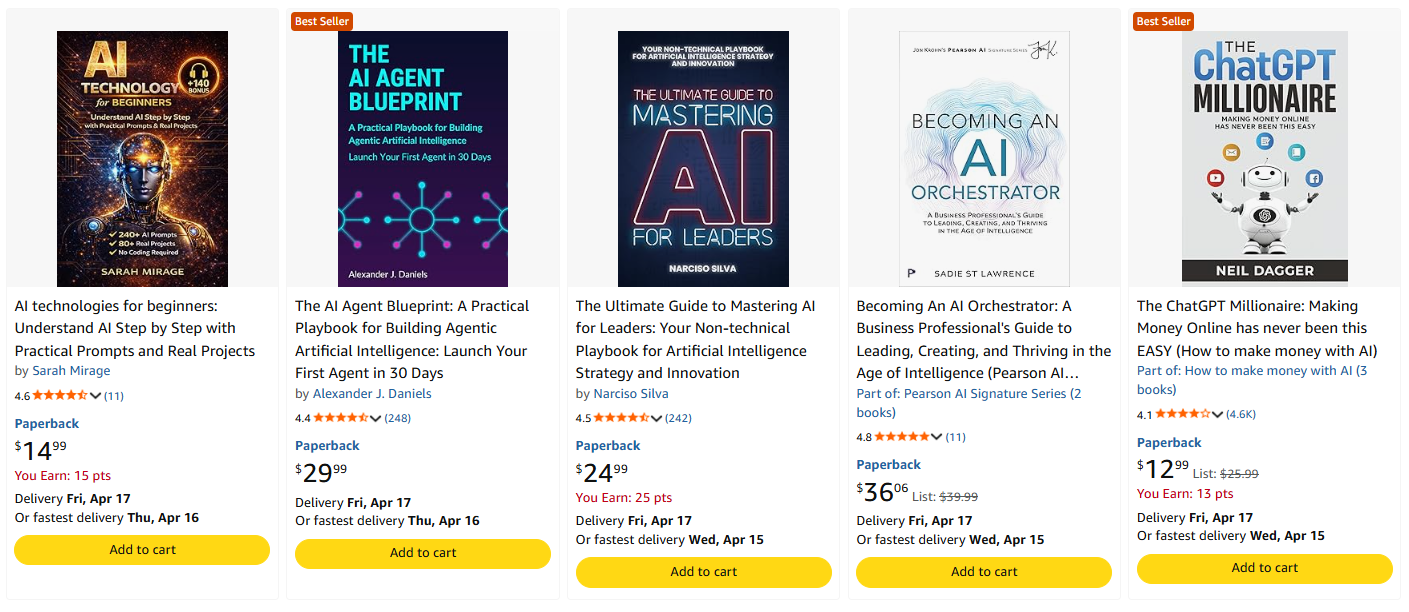Expand the ChatGPT Millionaire rating chevron
This screenshot has width=1409, height=612.
[x=1218, y=415]
